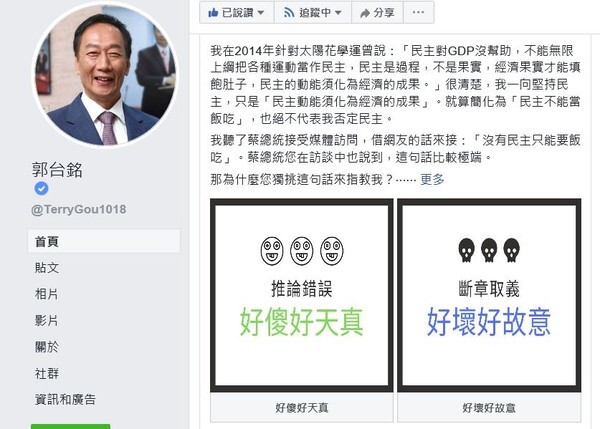Open the 影片 section
Viewport: 600px width, 429px height.
tap(46, 320)
